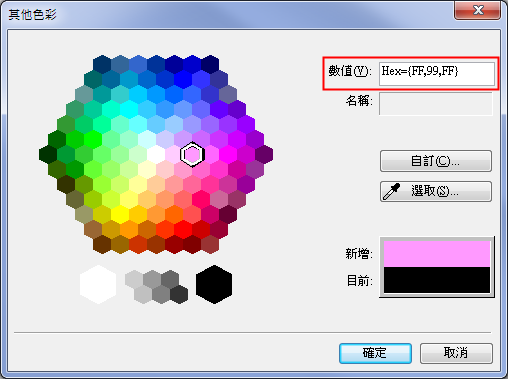Select the dark purple hexagon at right tip
The width and height of the screenshot is (508, 379).
coord(264,154)
